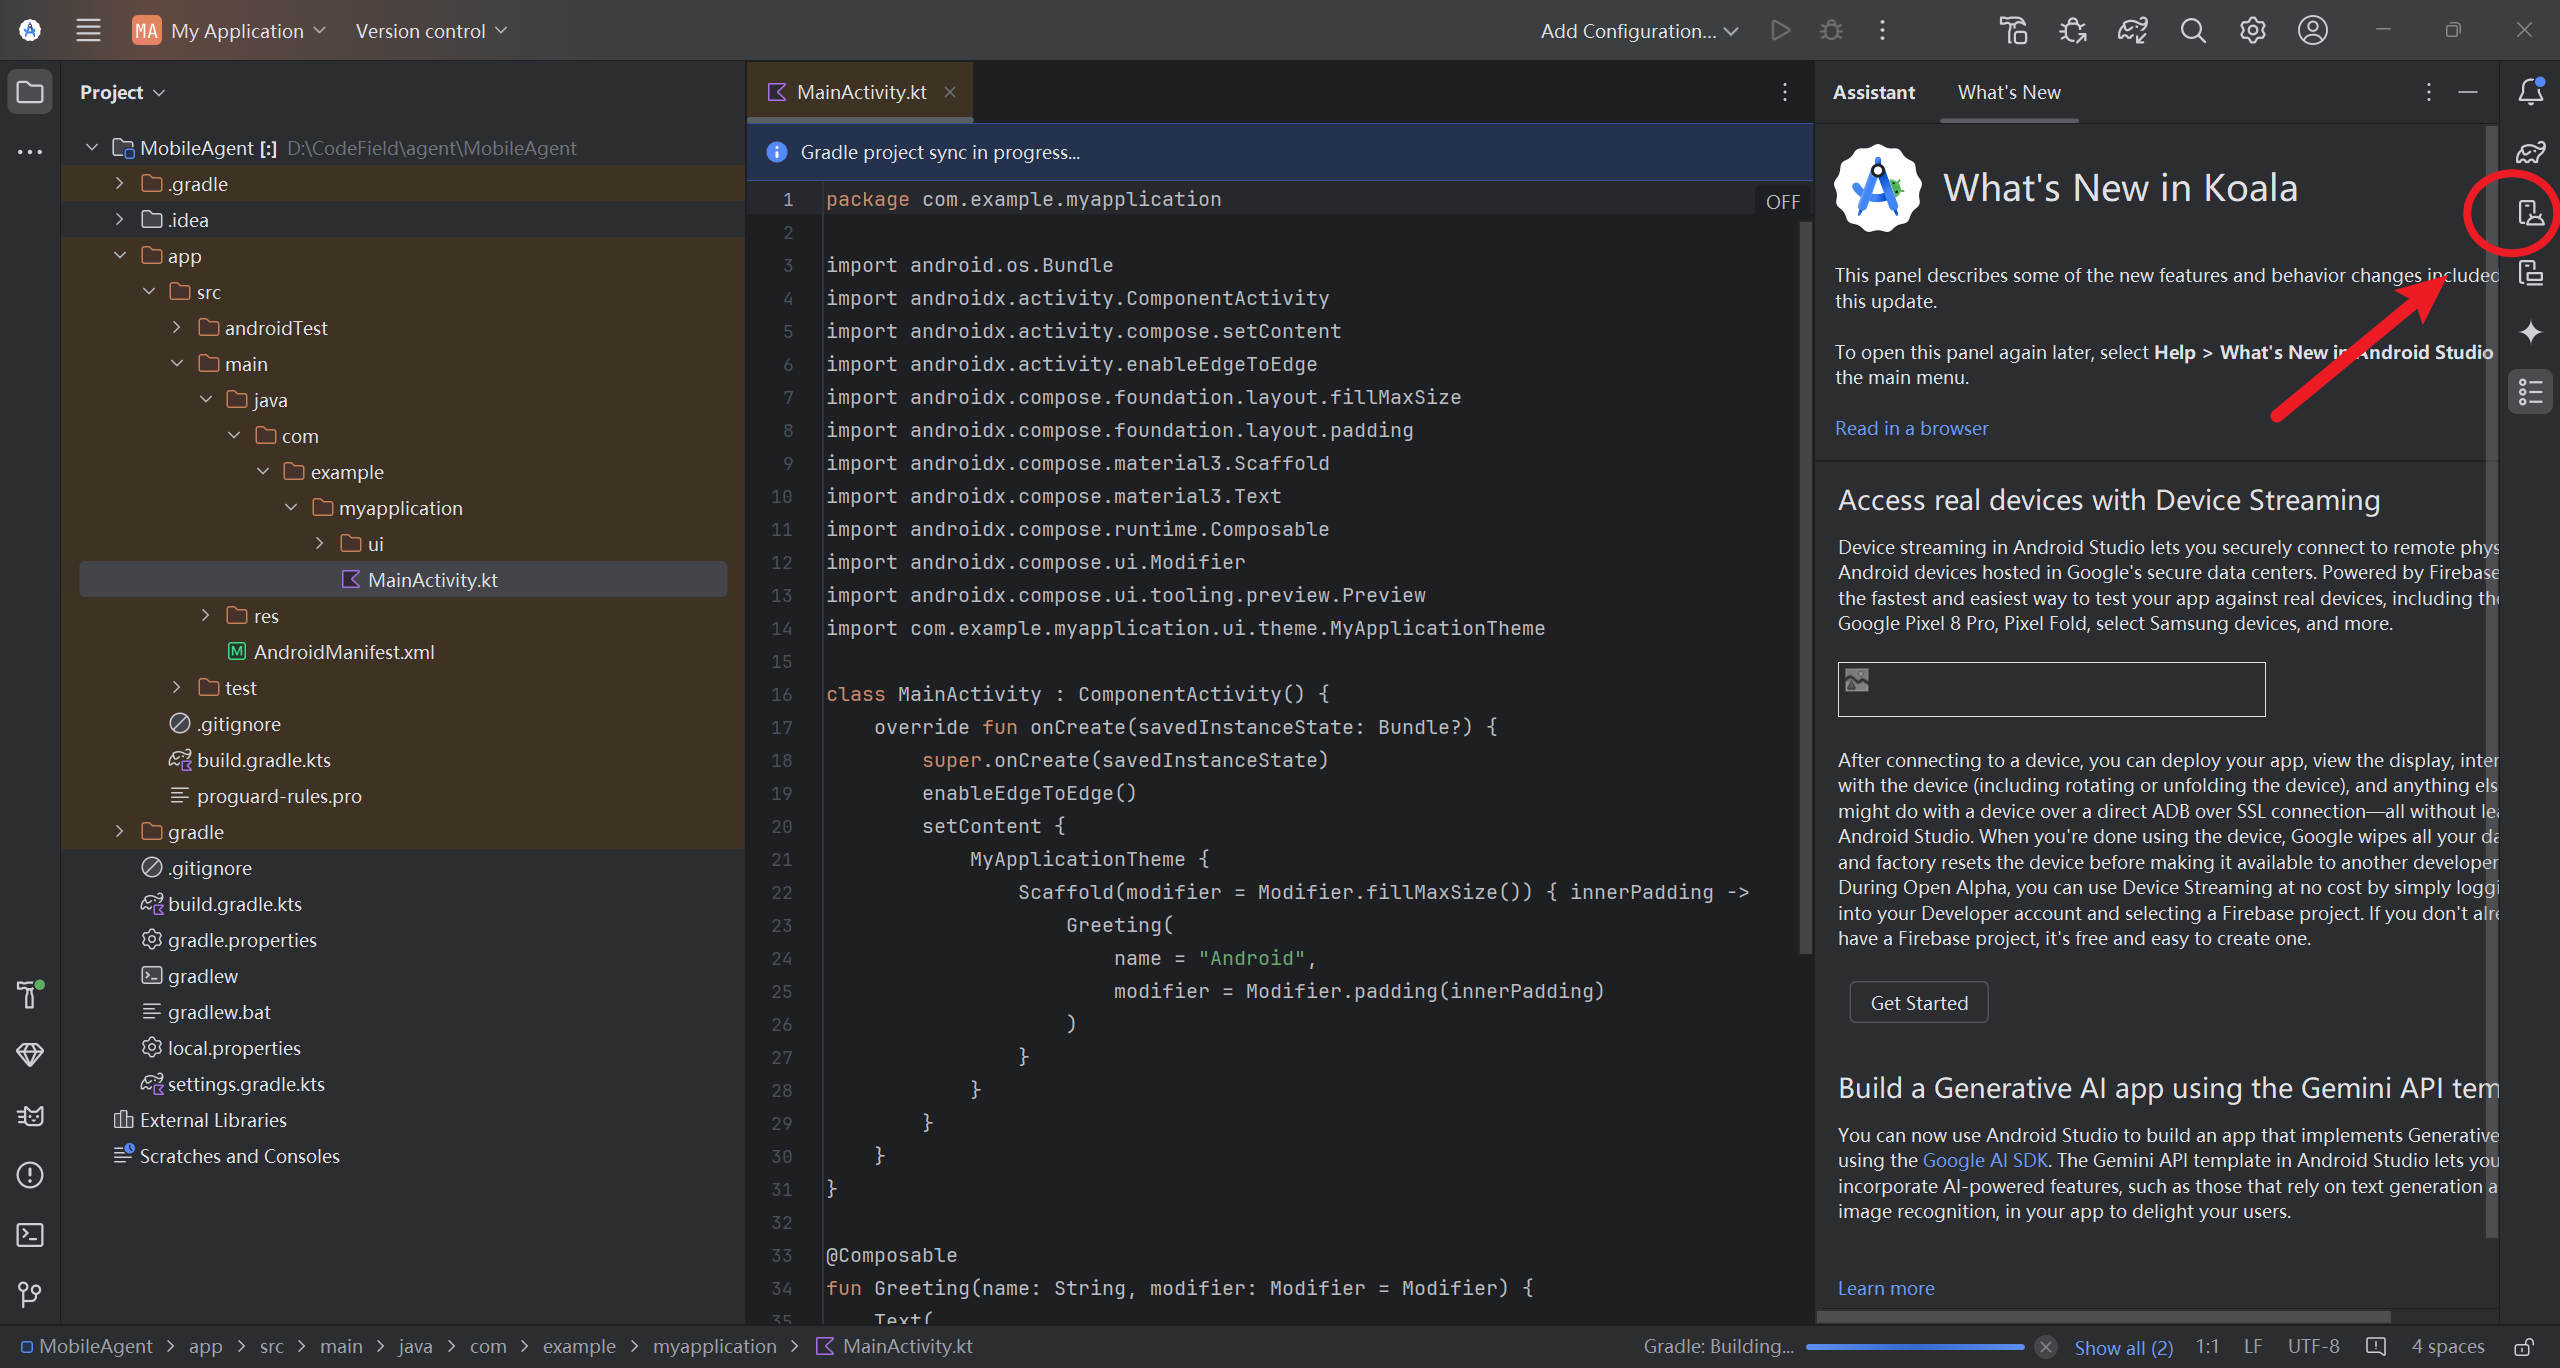The width and height of the screenshot is (2560, 1368).
Task: Open the Logcat tool window
Action: [x=30, y=1115]
